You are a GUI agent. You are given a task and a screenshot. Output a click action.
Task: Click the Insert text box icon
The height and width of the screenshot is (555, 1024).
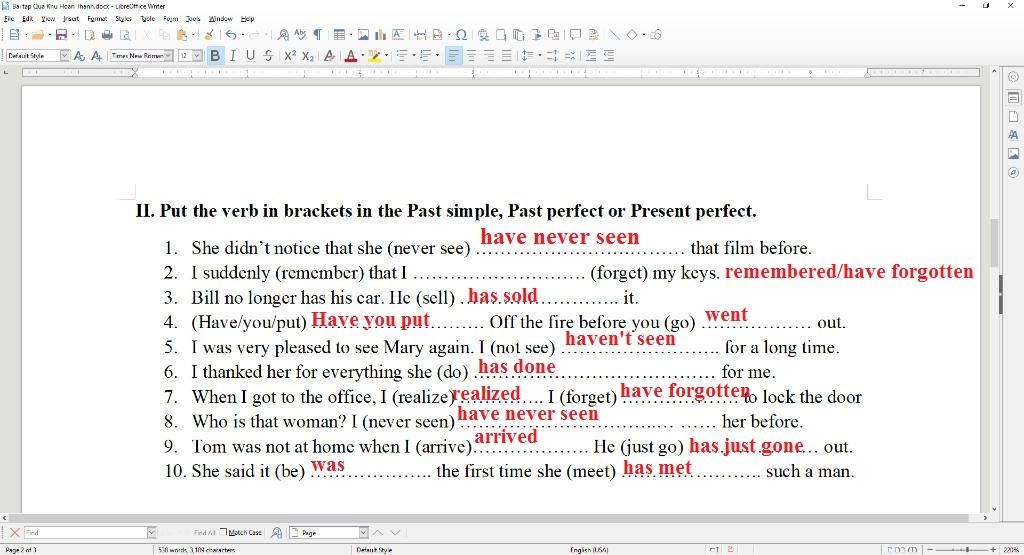pos(398,35)
